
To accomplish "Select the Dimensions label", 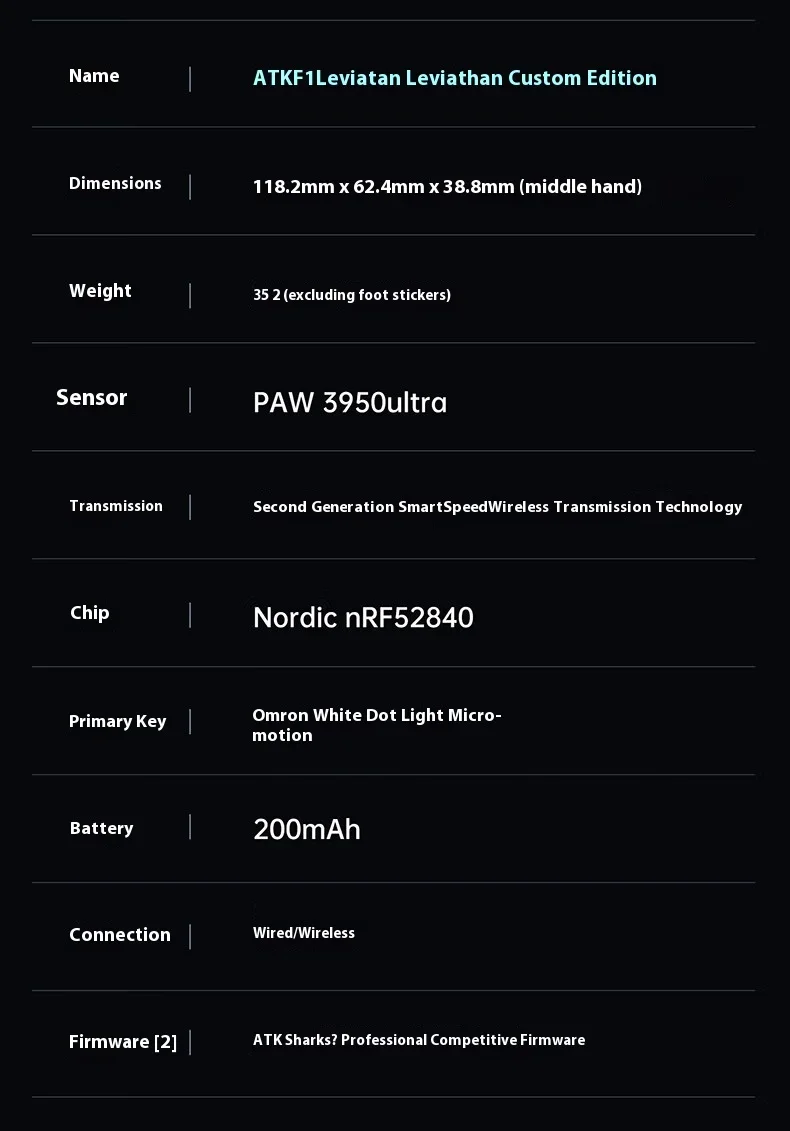I will pyautogui.click(x=115, y=183).
